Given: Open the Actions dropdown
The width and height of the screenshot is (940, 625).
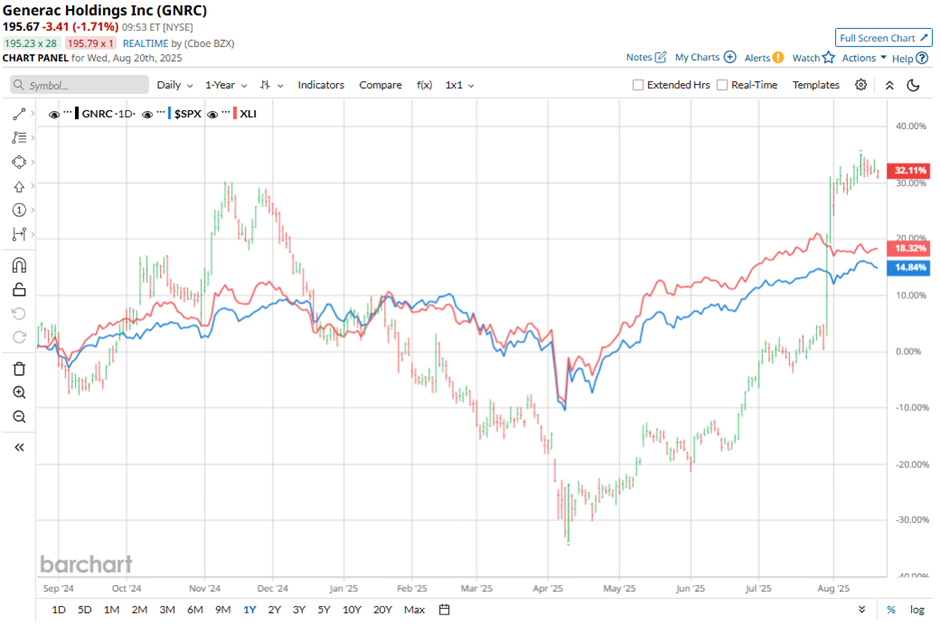Looking at the screenshot, I should click(x=864, y=58).
